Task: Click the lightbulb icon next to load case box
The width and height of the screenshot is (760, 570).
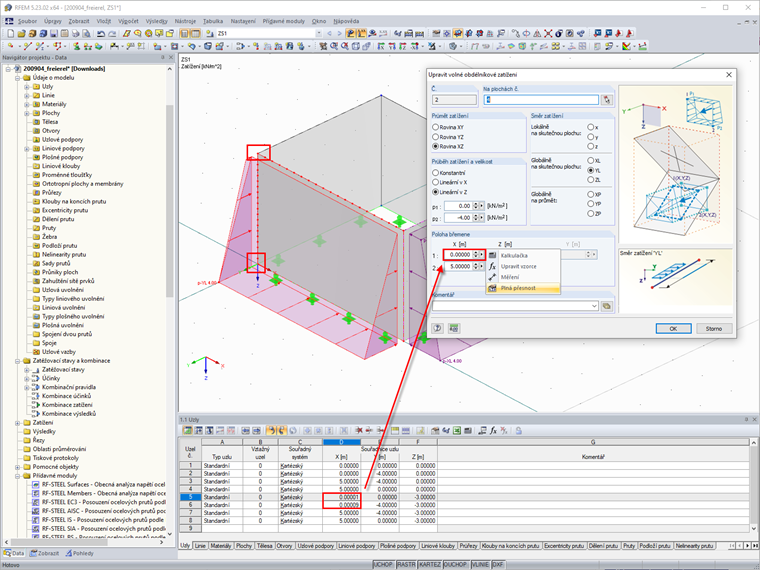Action: coord(209,33)
